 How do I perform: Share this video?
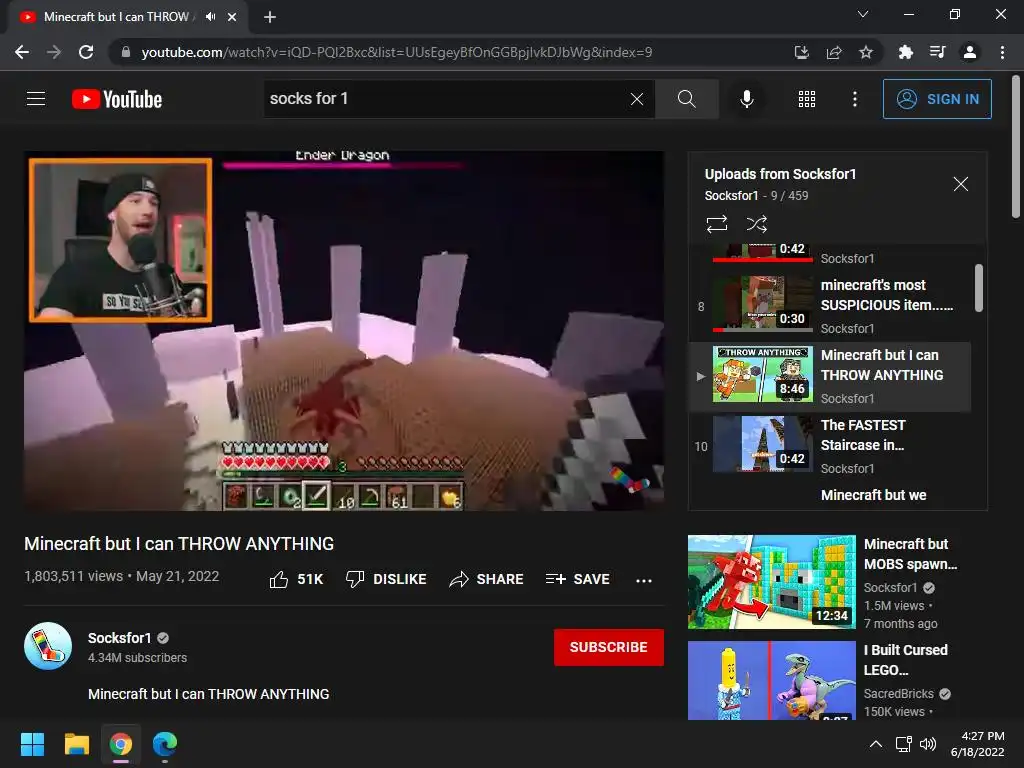click(x=487, y=579)
